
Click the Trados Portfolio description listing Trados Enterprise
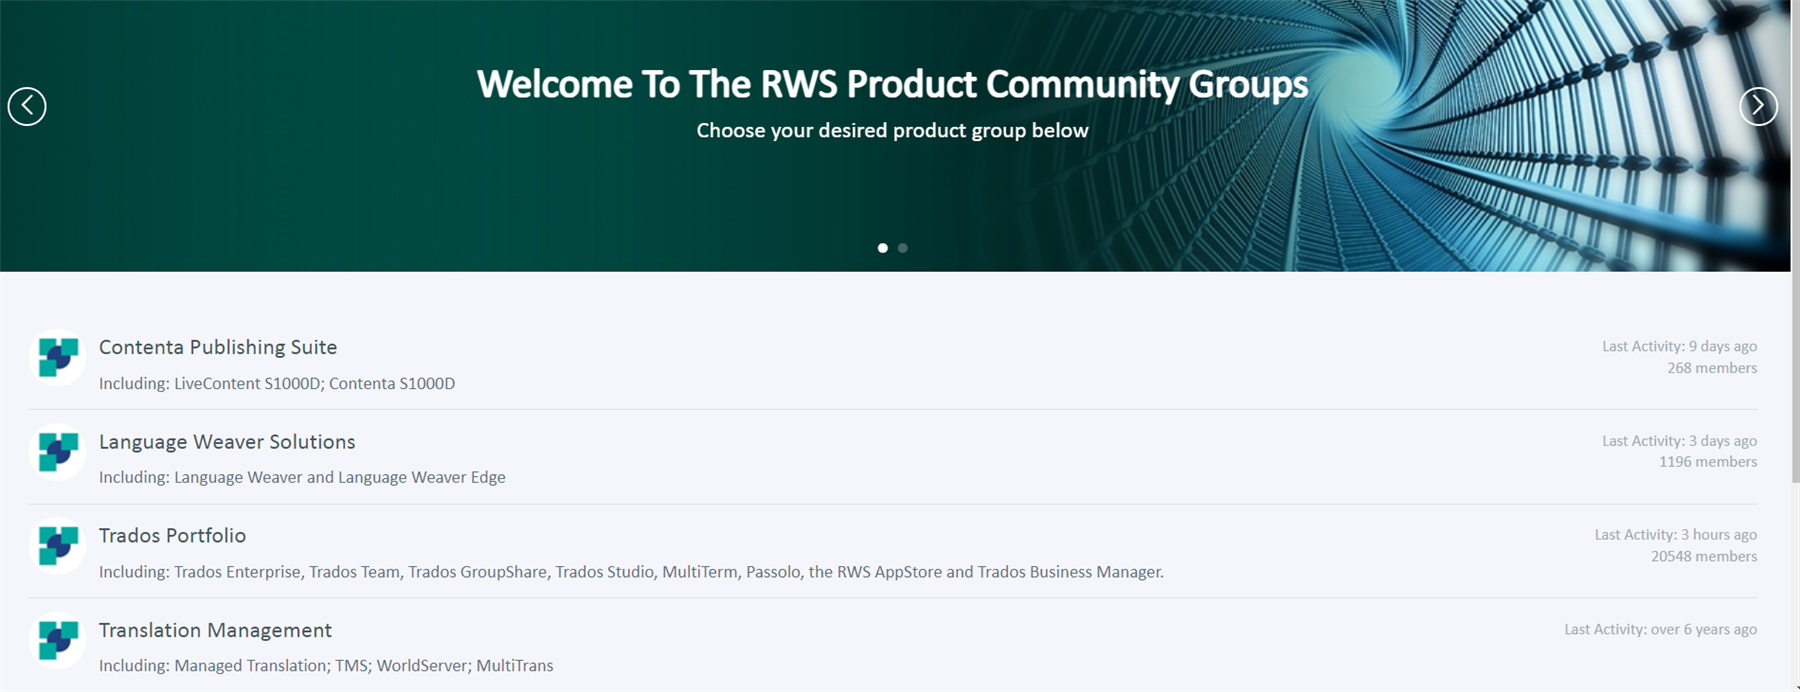631,572
